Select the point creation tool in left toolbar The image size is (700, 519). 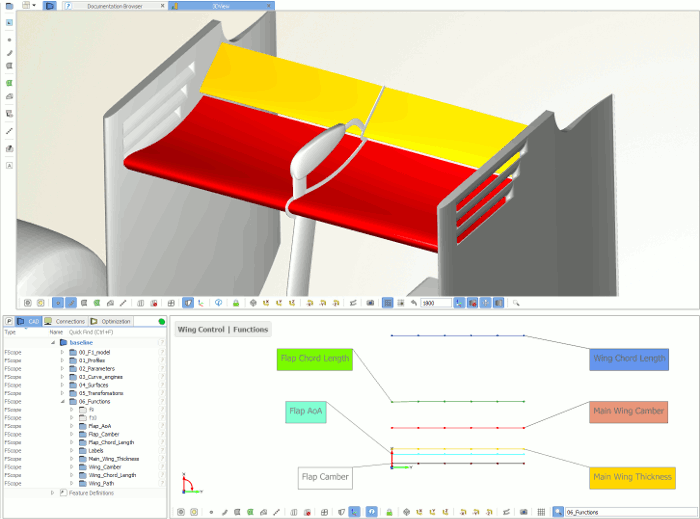[9, 39]
